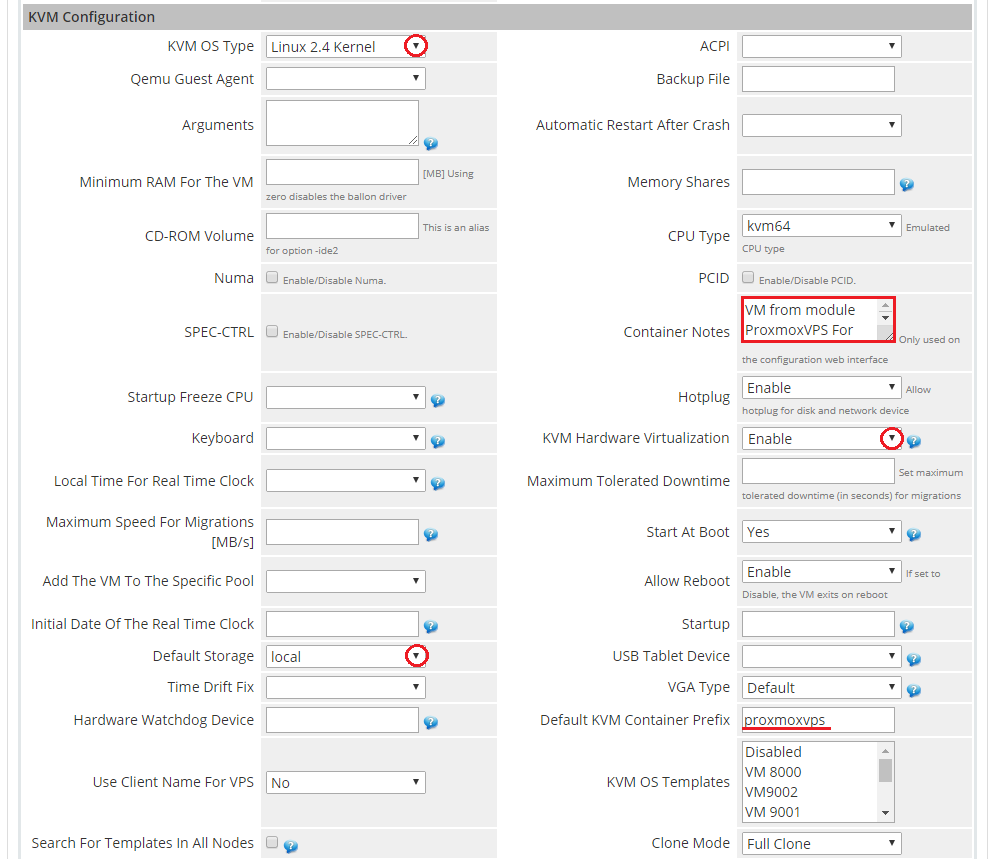Image resolution: width=998 pixels, height=859 pixels.
Task: Expand the ACPI dropdown
Action: point(822,46)
